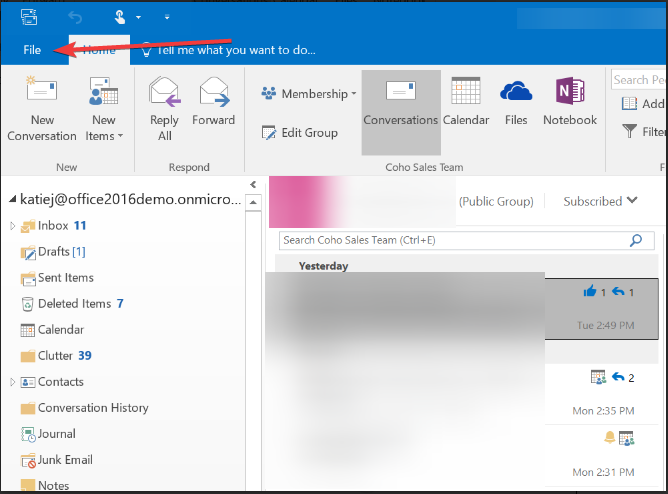The width and height of the screenshot is (668, 494).
Task: Click the Filter Email funnel icon
Action: pos(630,131)
